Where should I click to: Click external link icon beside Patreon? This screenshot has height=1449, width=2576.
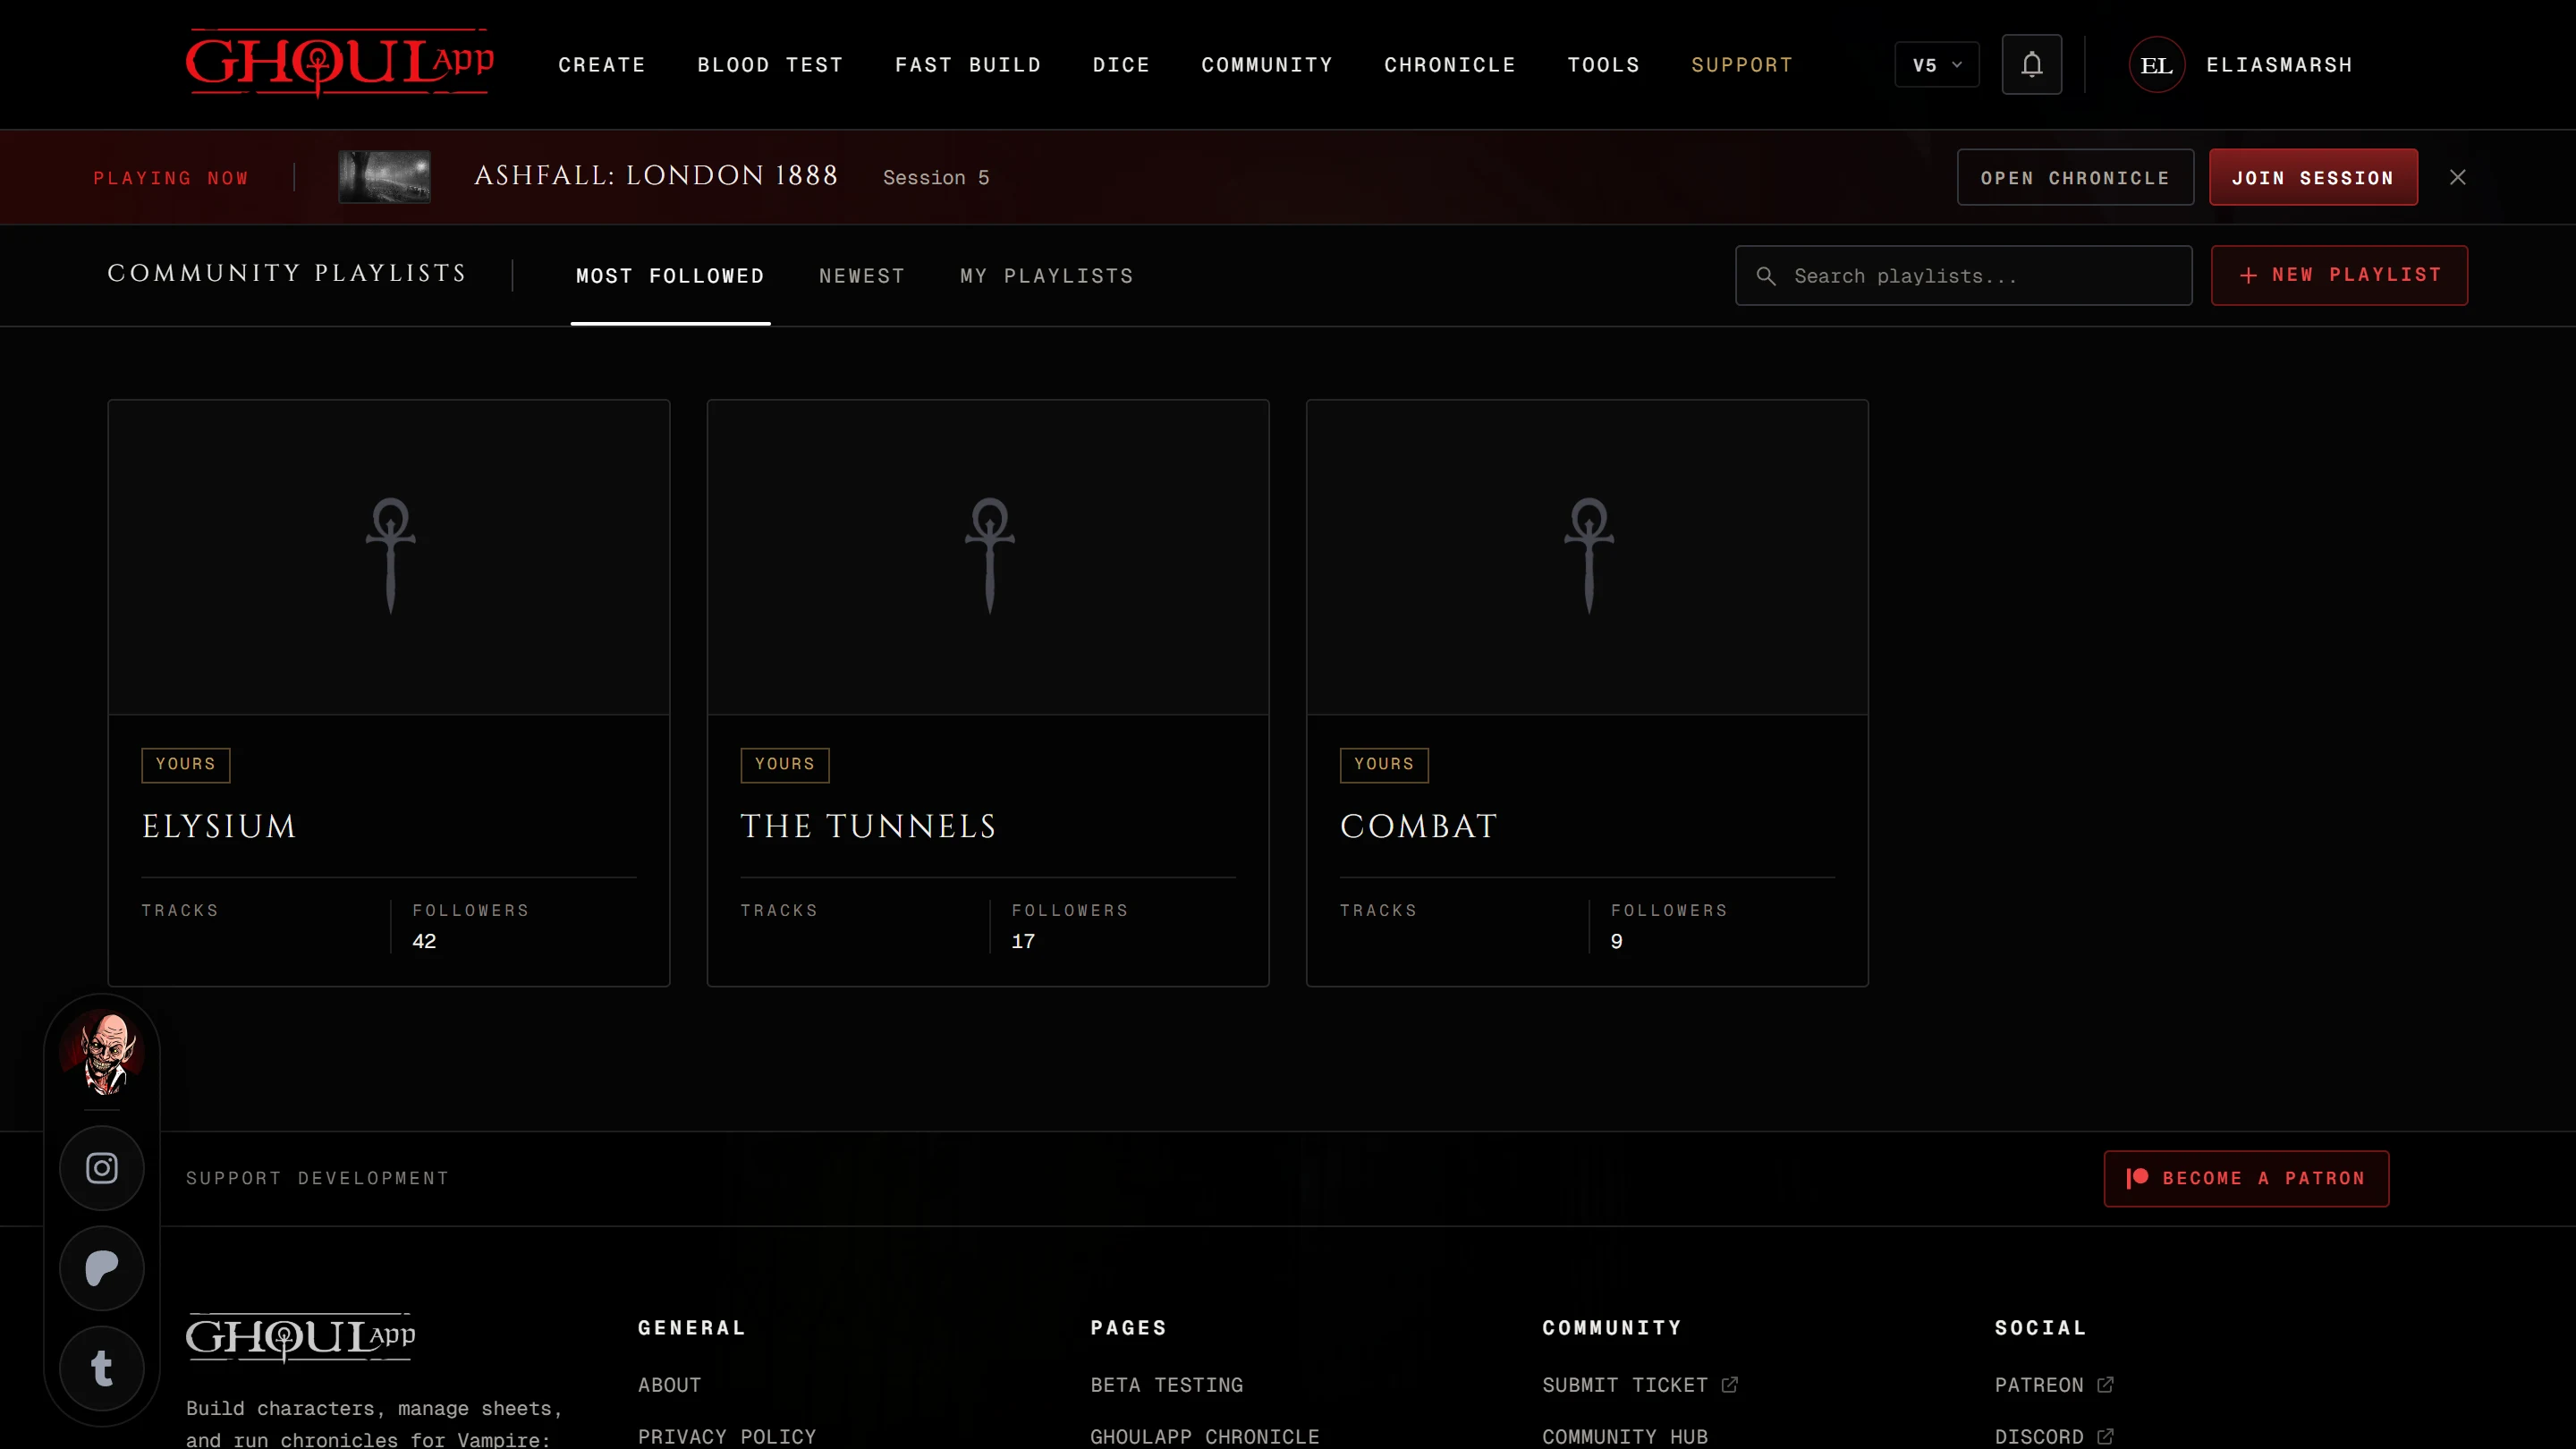(x=2105, y=1385)
